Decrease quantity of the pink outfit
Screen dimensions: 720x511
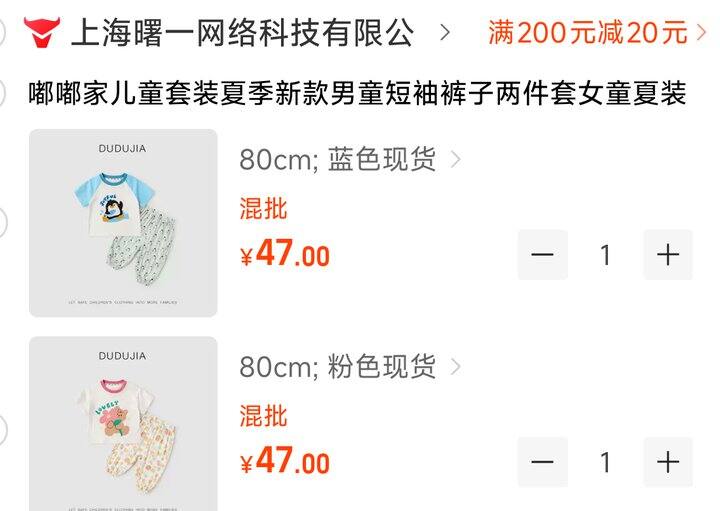tap(542, 462)
